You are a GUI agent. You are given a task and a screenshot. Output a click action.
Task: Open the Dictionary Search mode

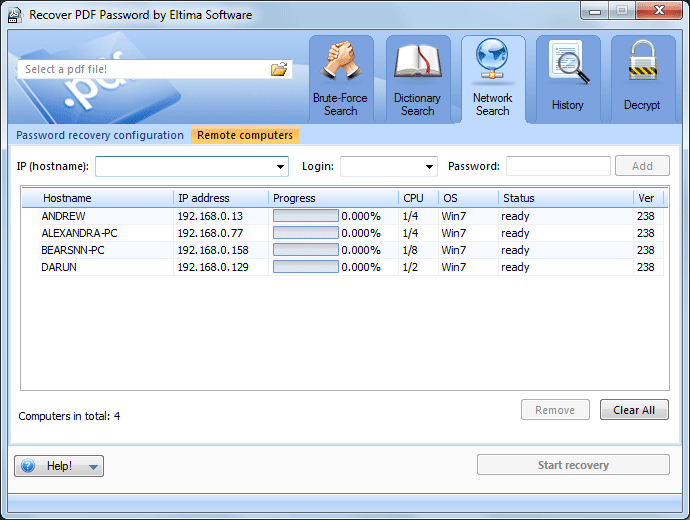(418, 79)
